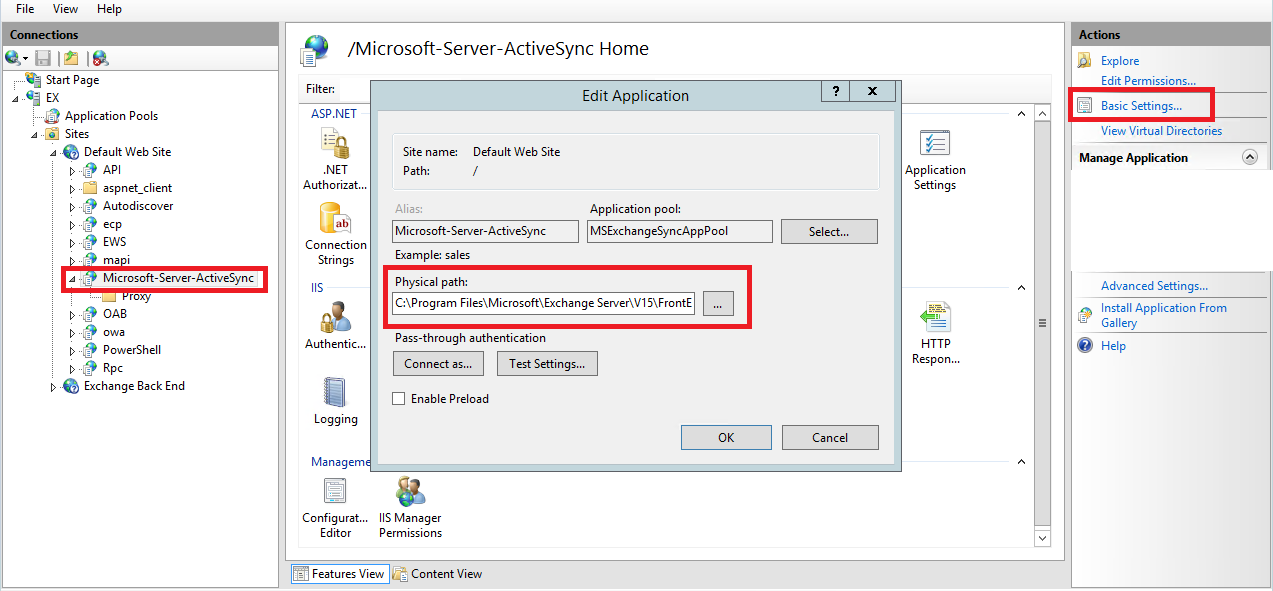Image resolution: width=1273 pixels, height=591 pixels.
Task: Open the Advanced Settings link
Action: coord(1154,286)
